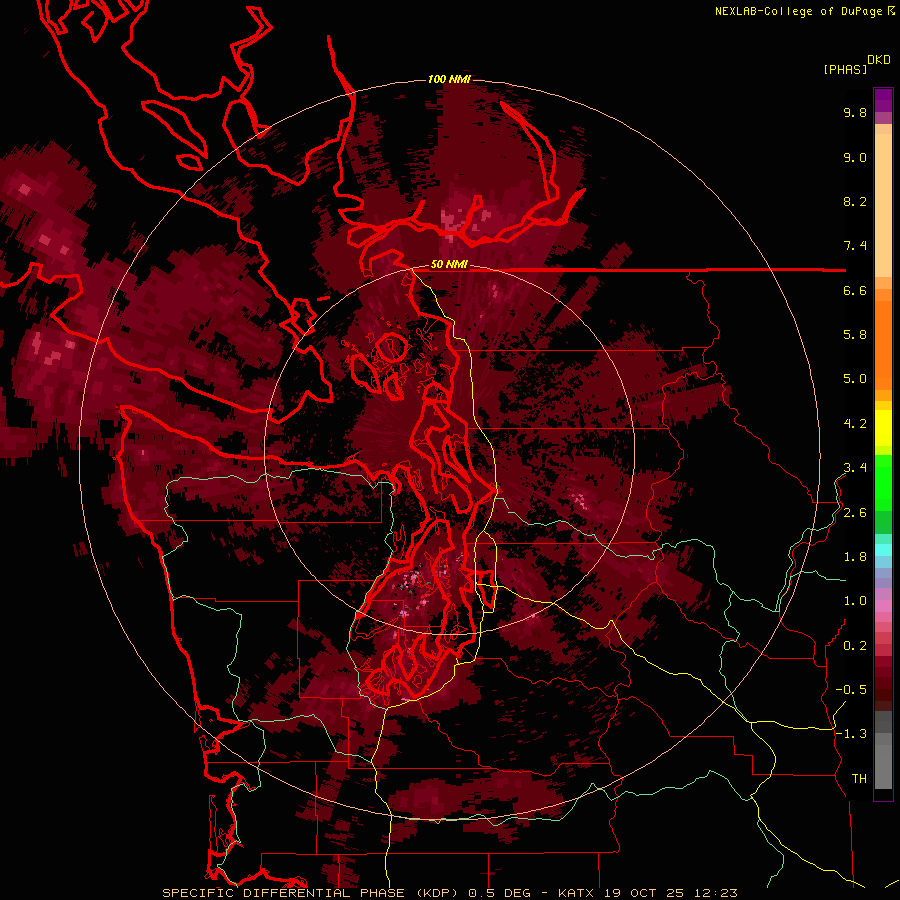Click the 4.2 legend value
900x900 pixels.
pos(855,424)
